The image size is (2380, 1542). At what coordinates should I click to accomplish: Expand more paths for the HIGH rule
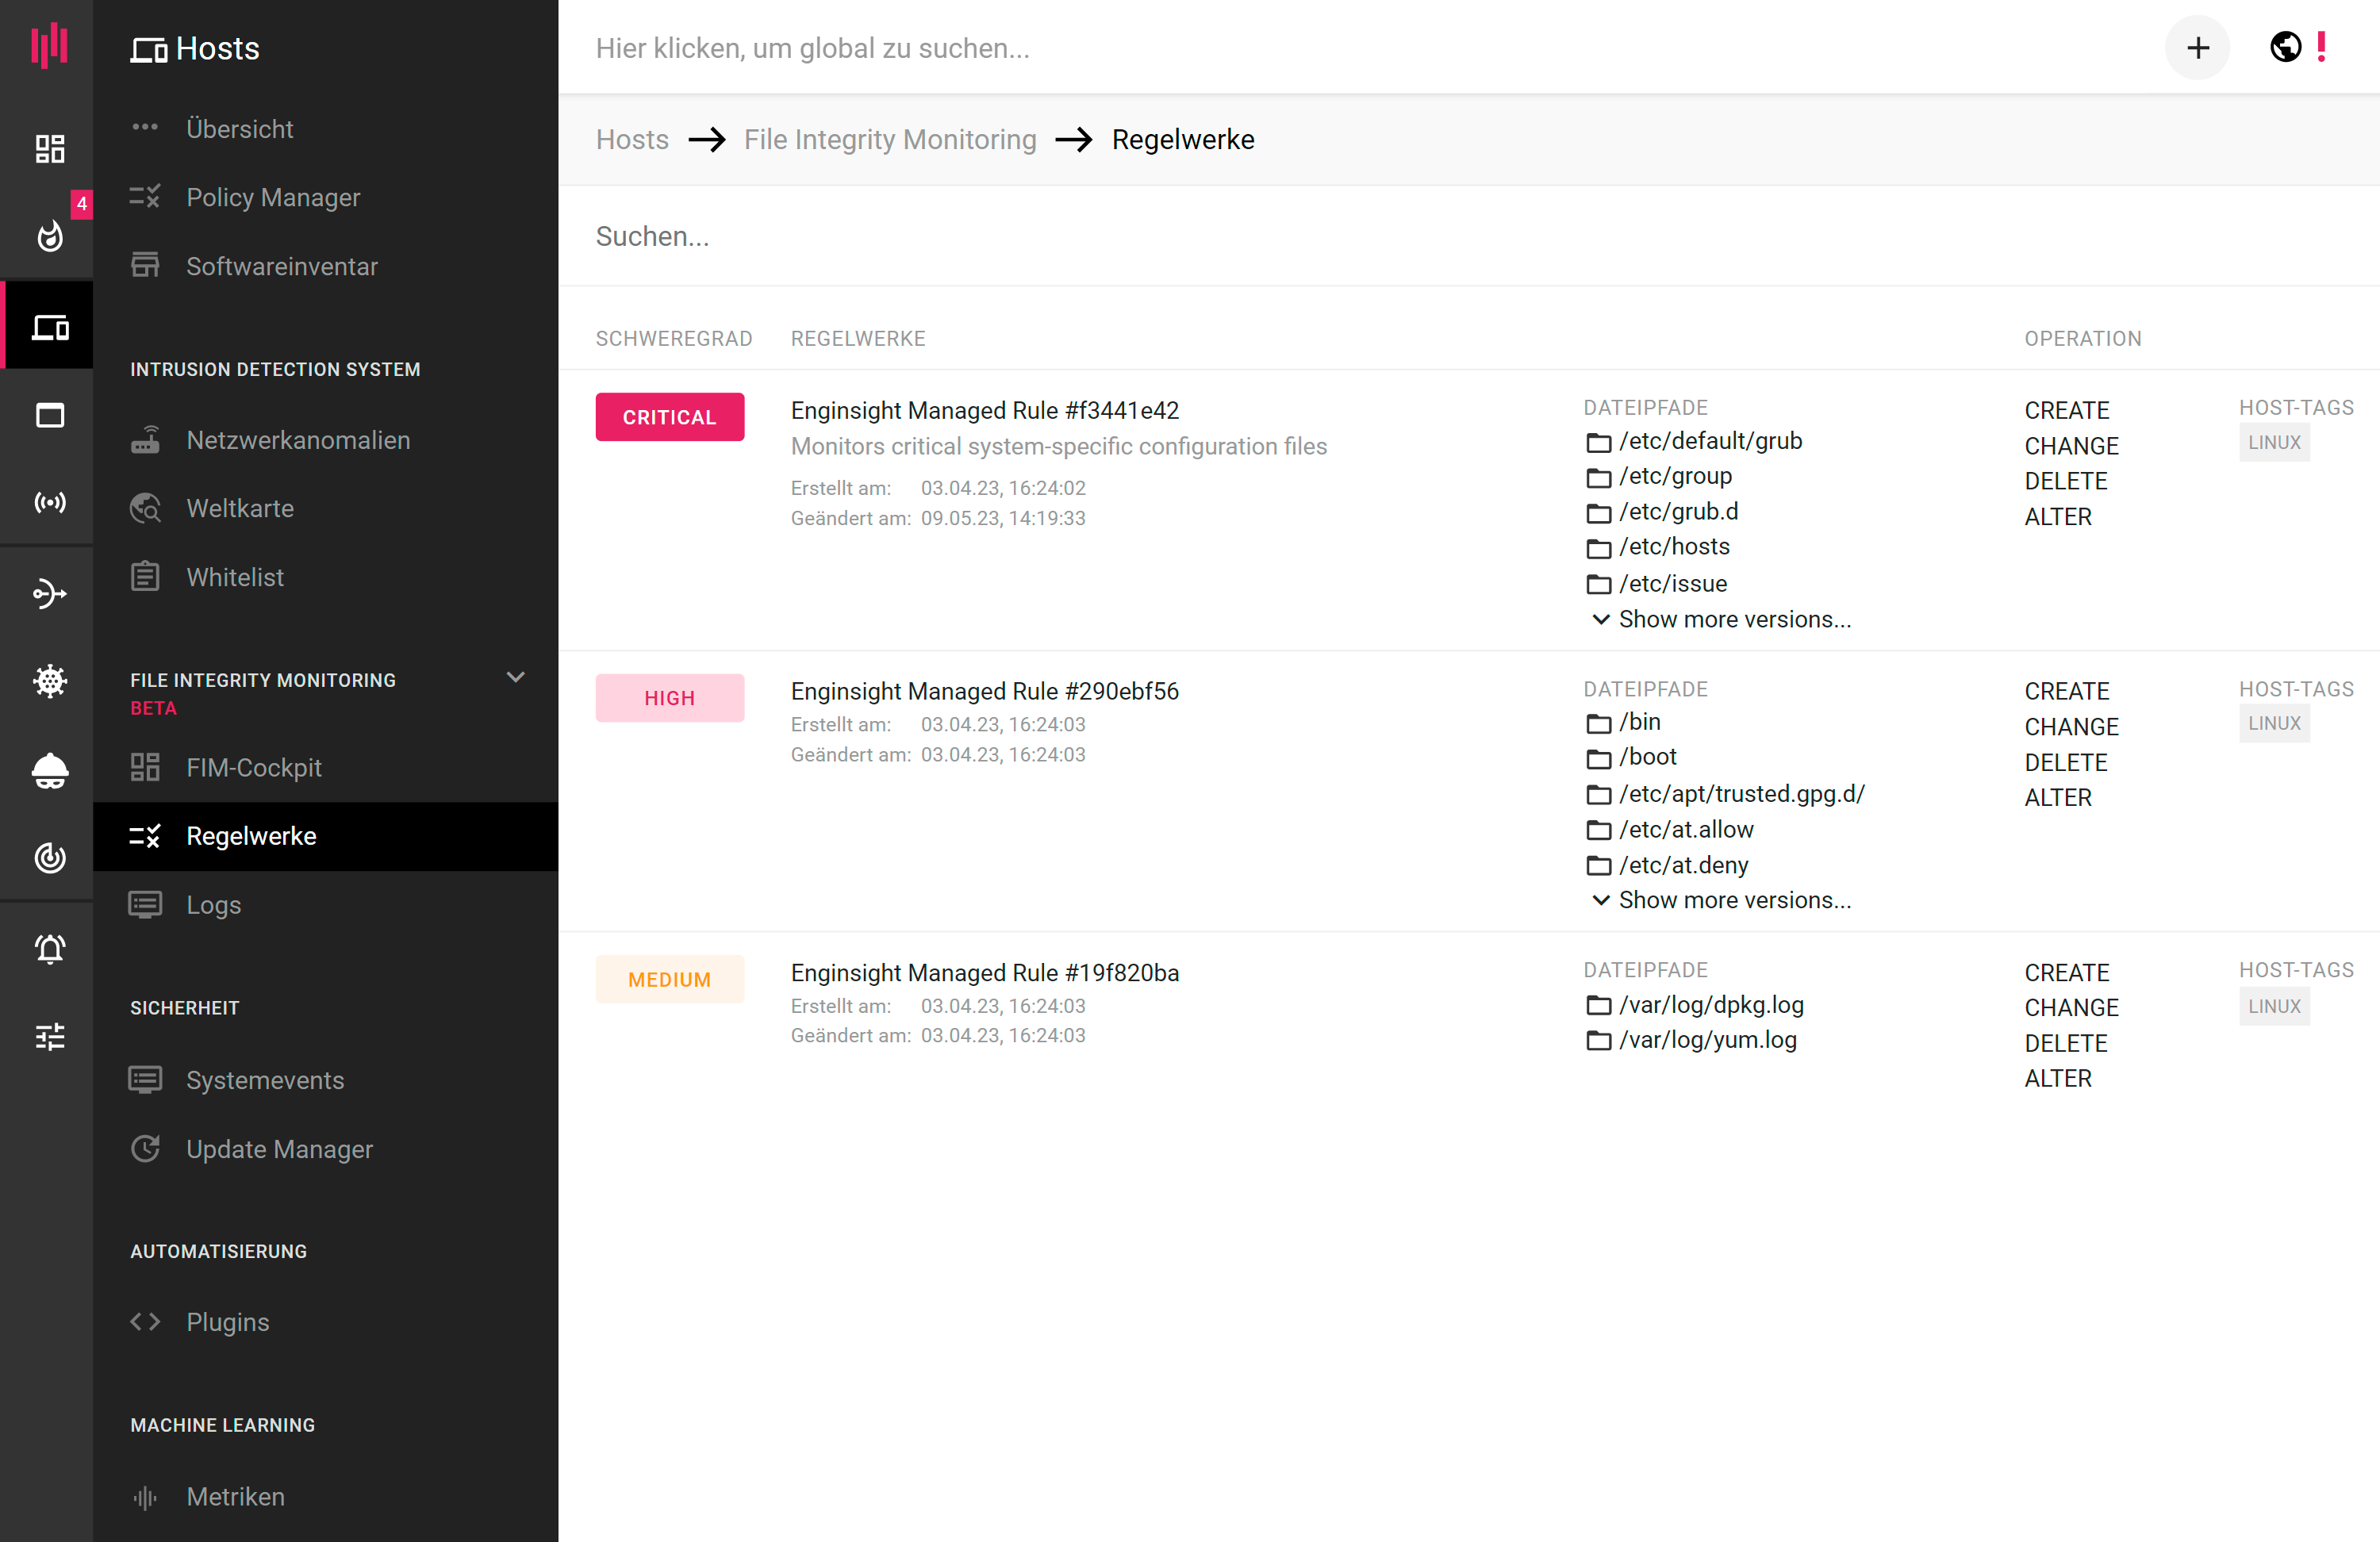[x=1733, y=900]
